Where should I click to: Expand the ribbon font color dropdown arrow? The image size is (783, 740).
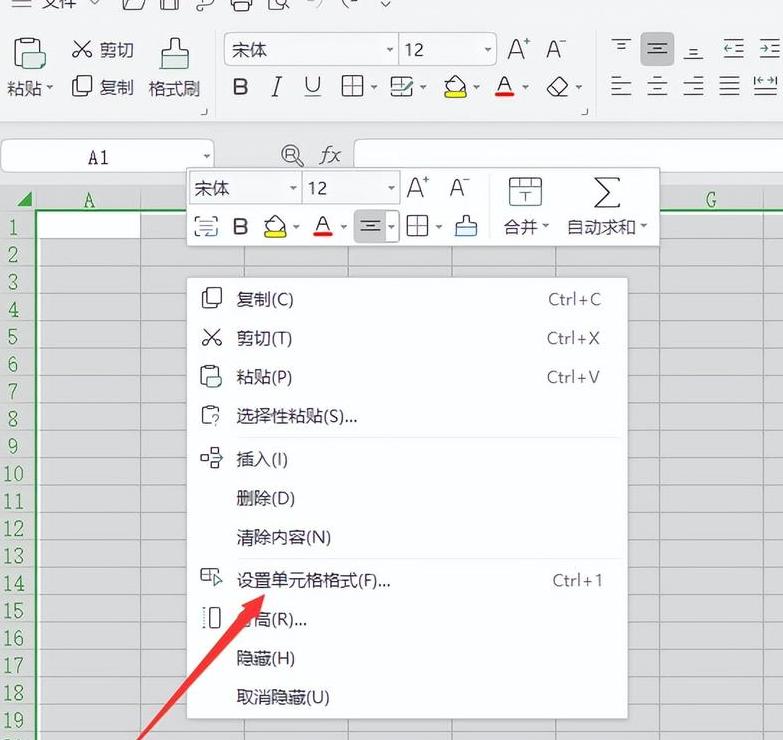pyautogui.click(x=525, y=87)
